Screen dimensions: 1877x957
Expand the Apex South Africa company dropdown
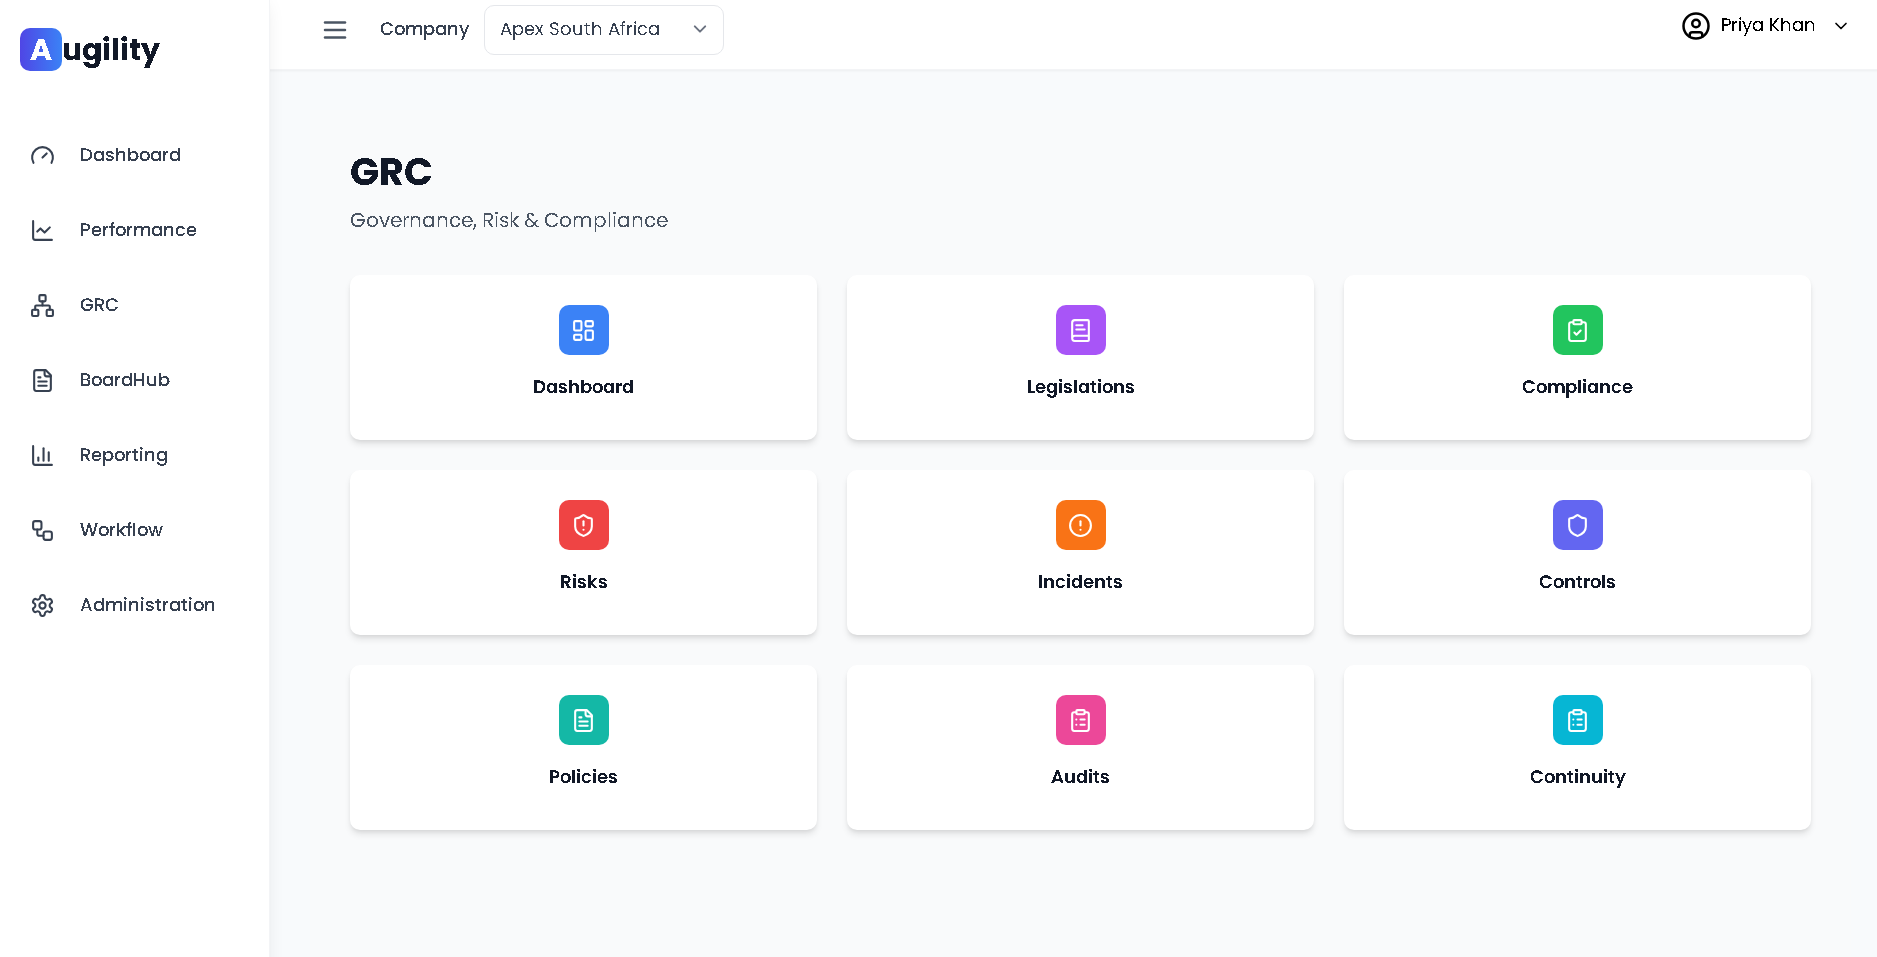(x=603, y=30)
